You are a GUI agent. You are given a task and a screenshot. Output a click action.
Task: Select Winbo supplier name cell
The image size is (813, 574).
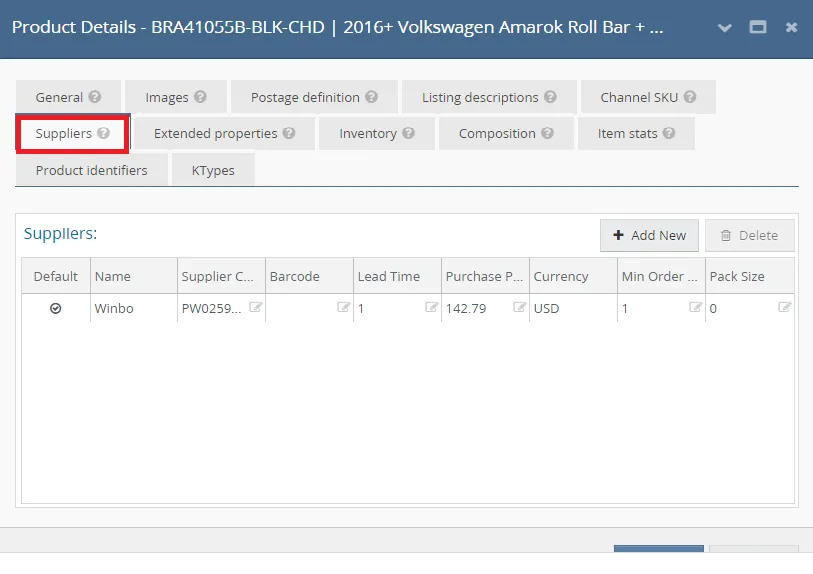click(x=134, y=309)
